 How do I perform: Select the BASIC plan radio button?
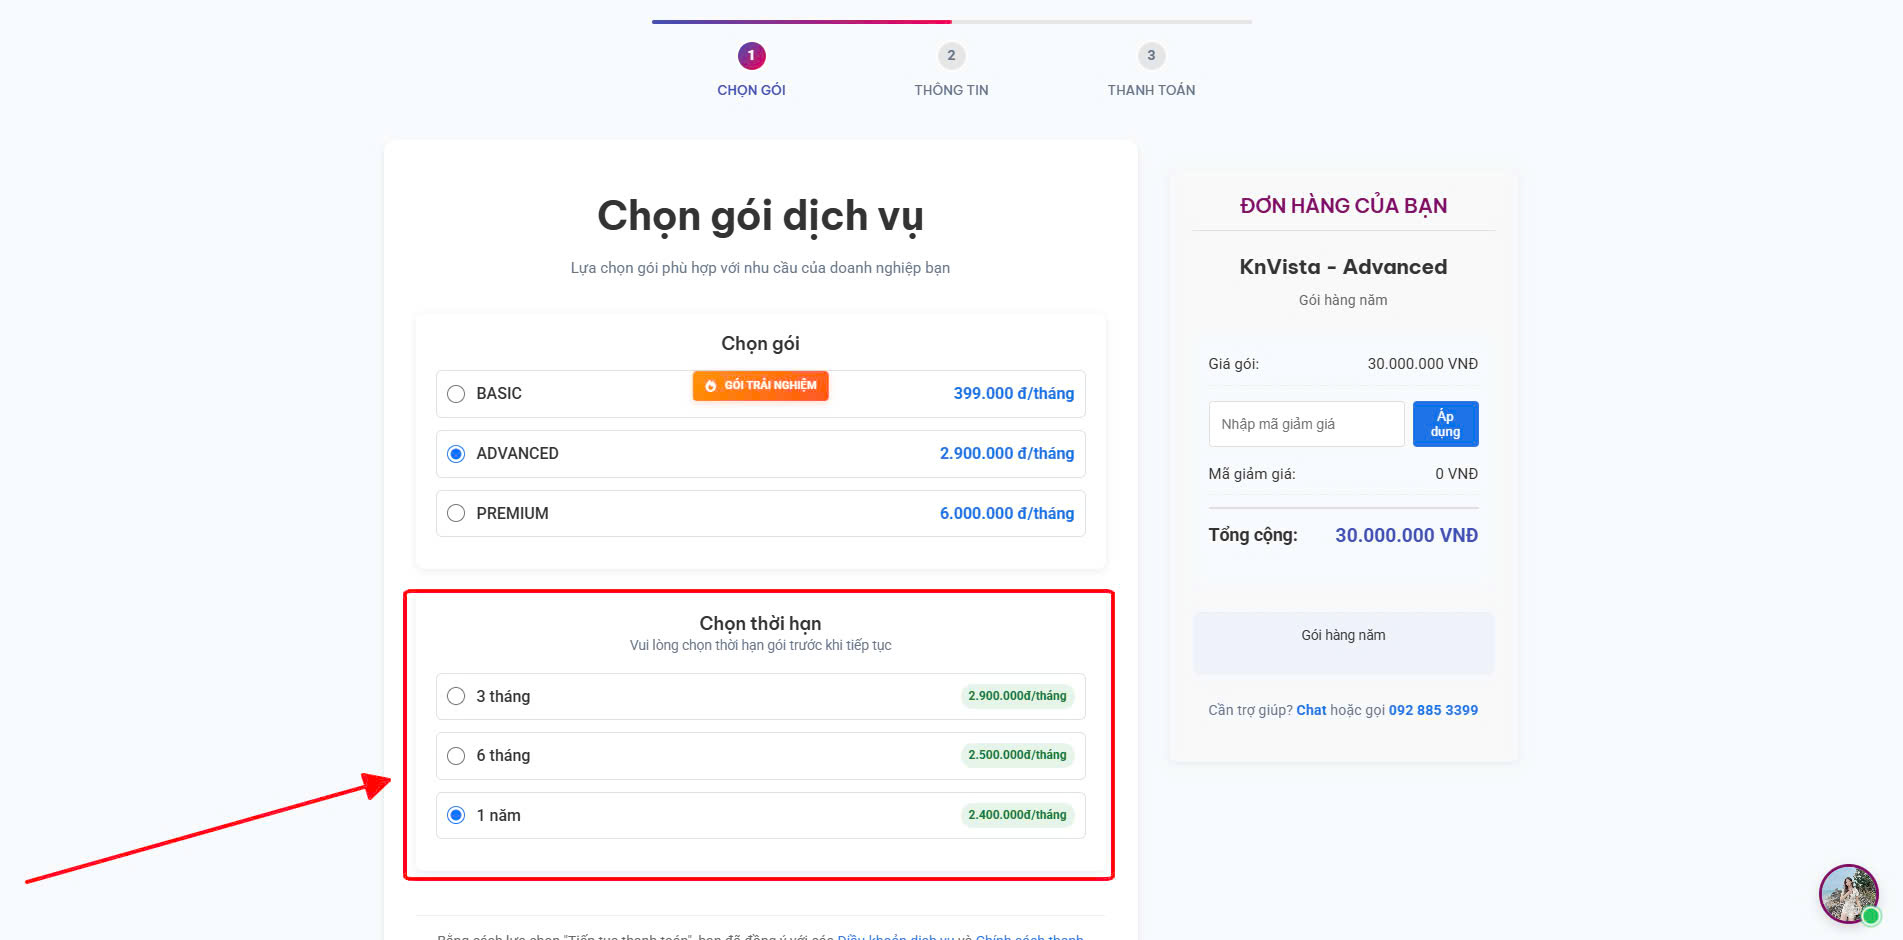pos(457,393)
